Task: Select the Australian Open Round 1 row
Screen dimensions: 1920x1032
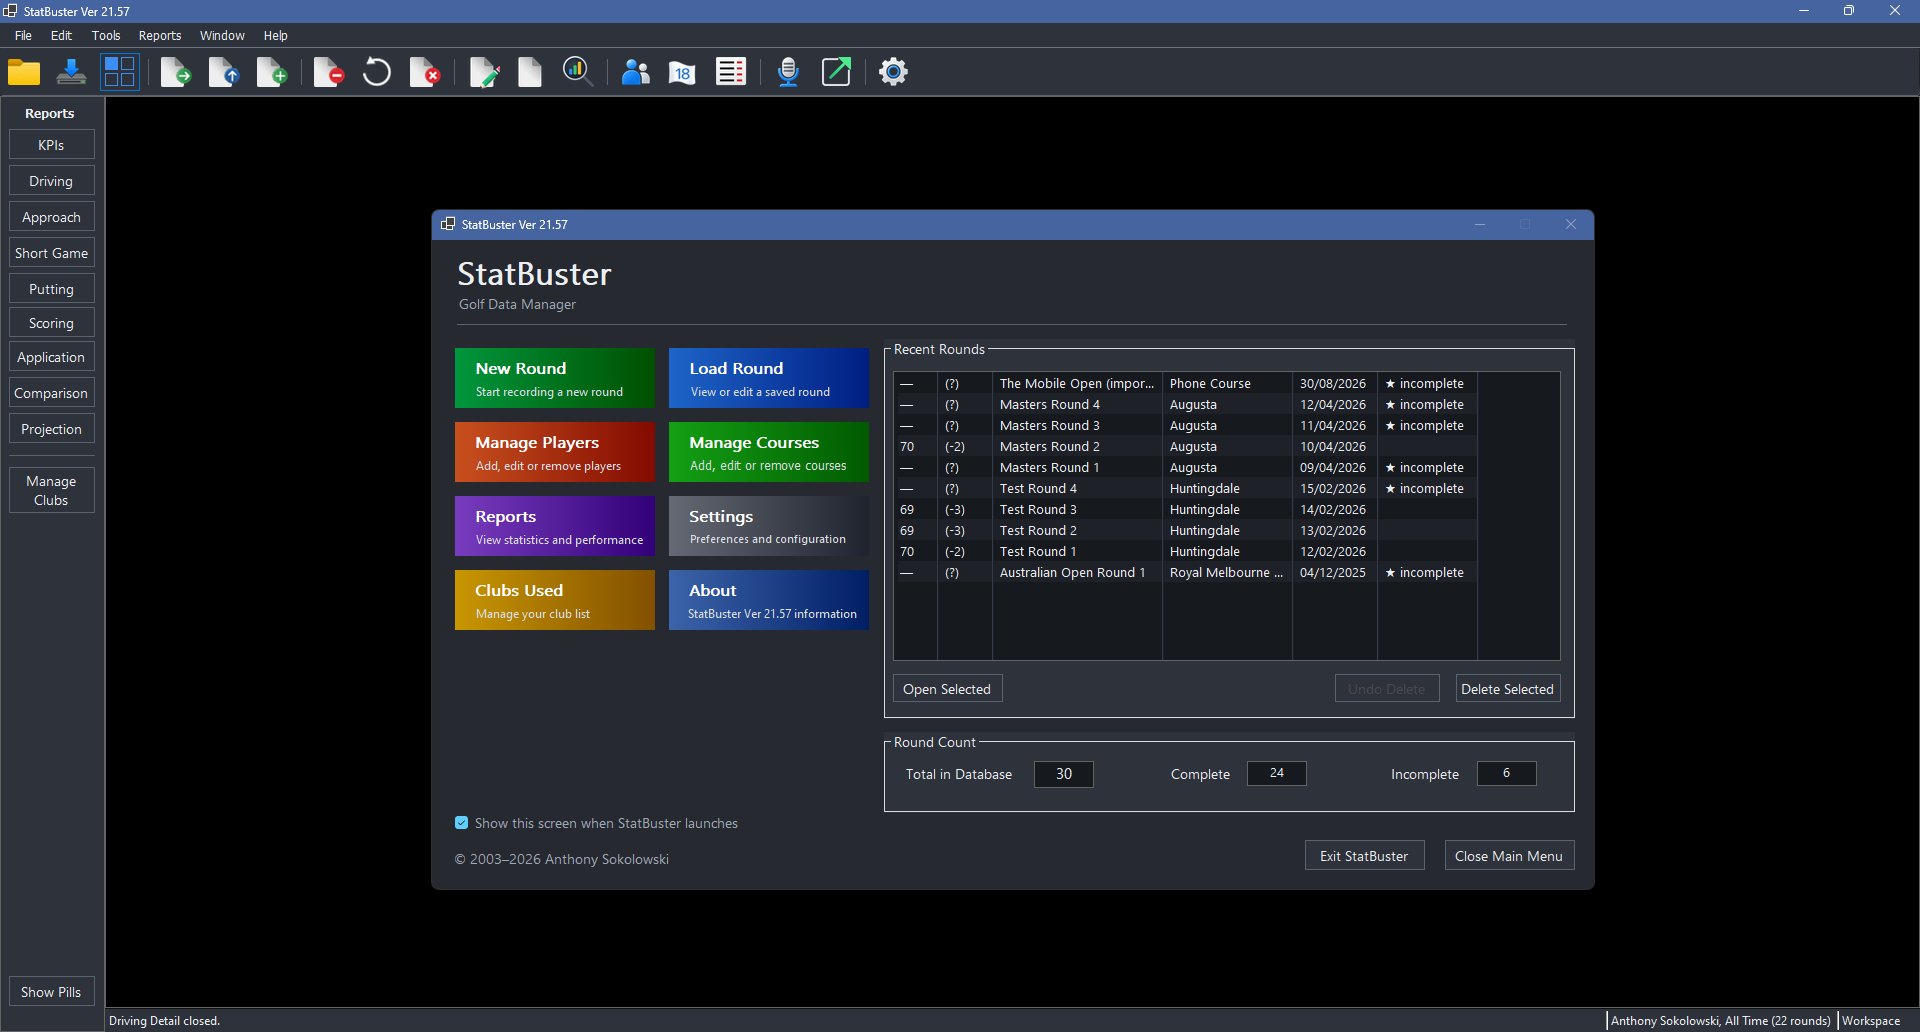Action: click(x=1186, y=573)
